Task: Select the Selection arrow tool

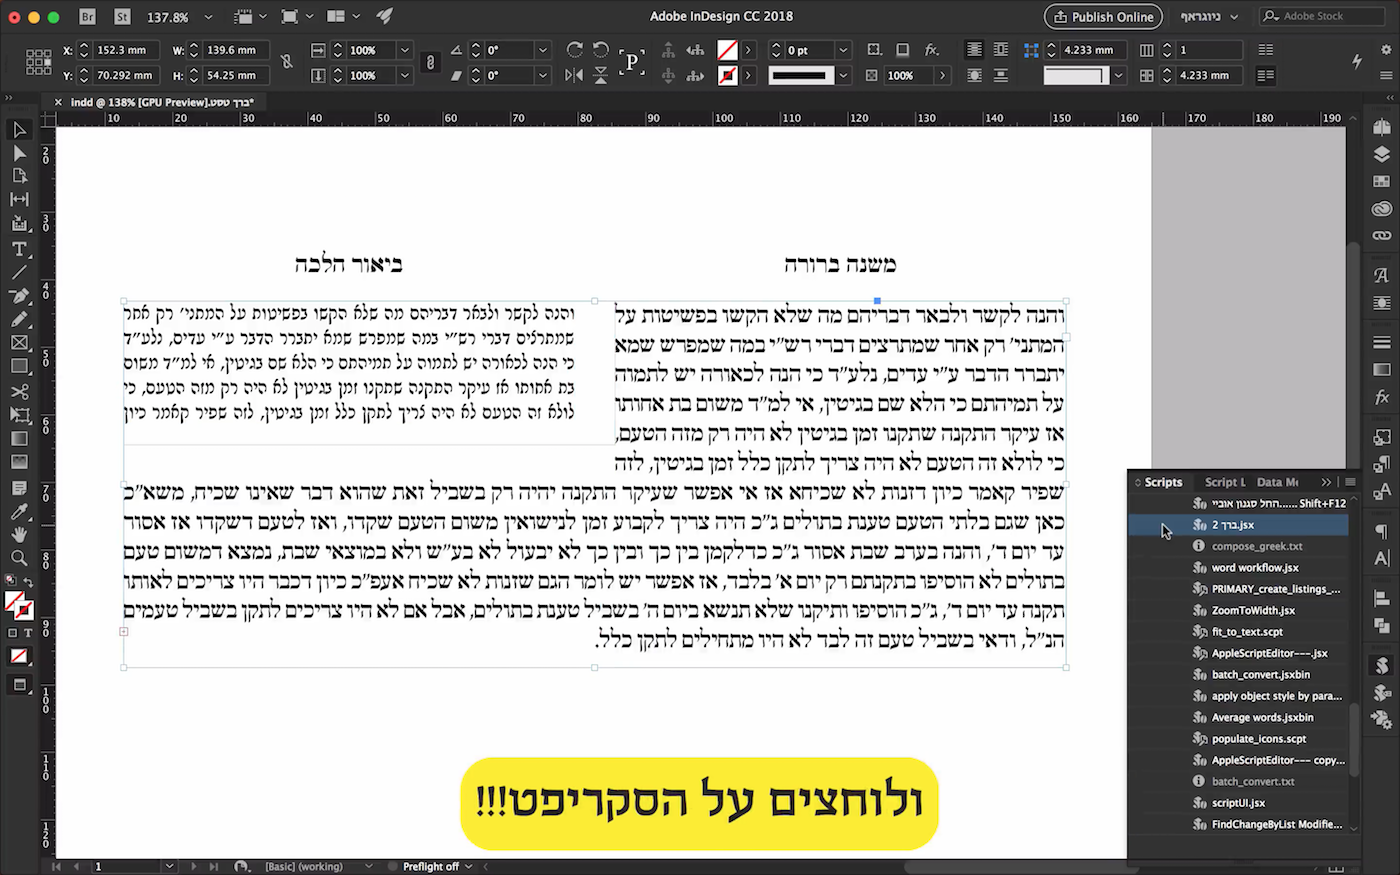Action: coord(18,129)
